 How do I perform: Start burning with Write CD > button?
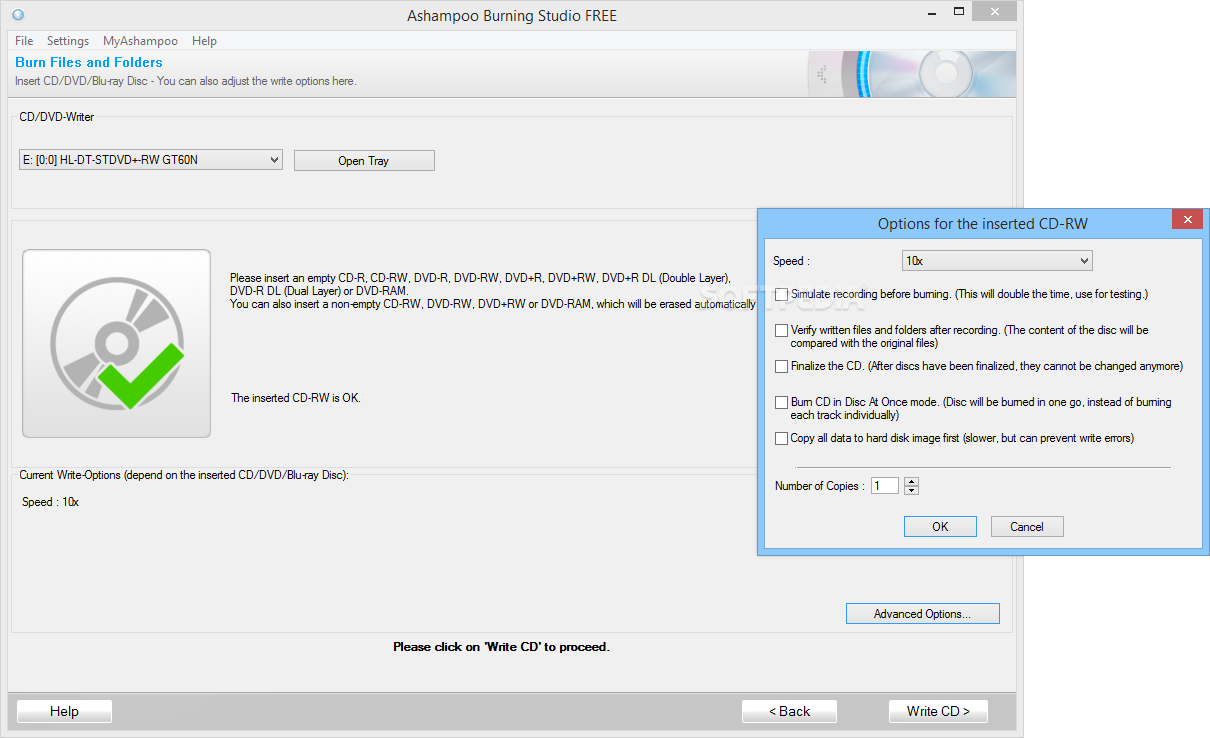click(938, 711)
